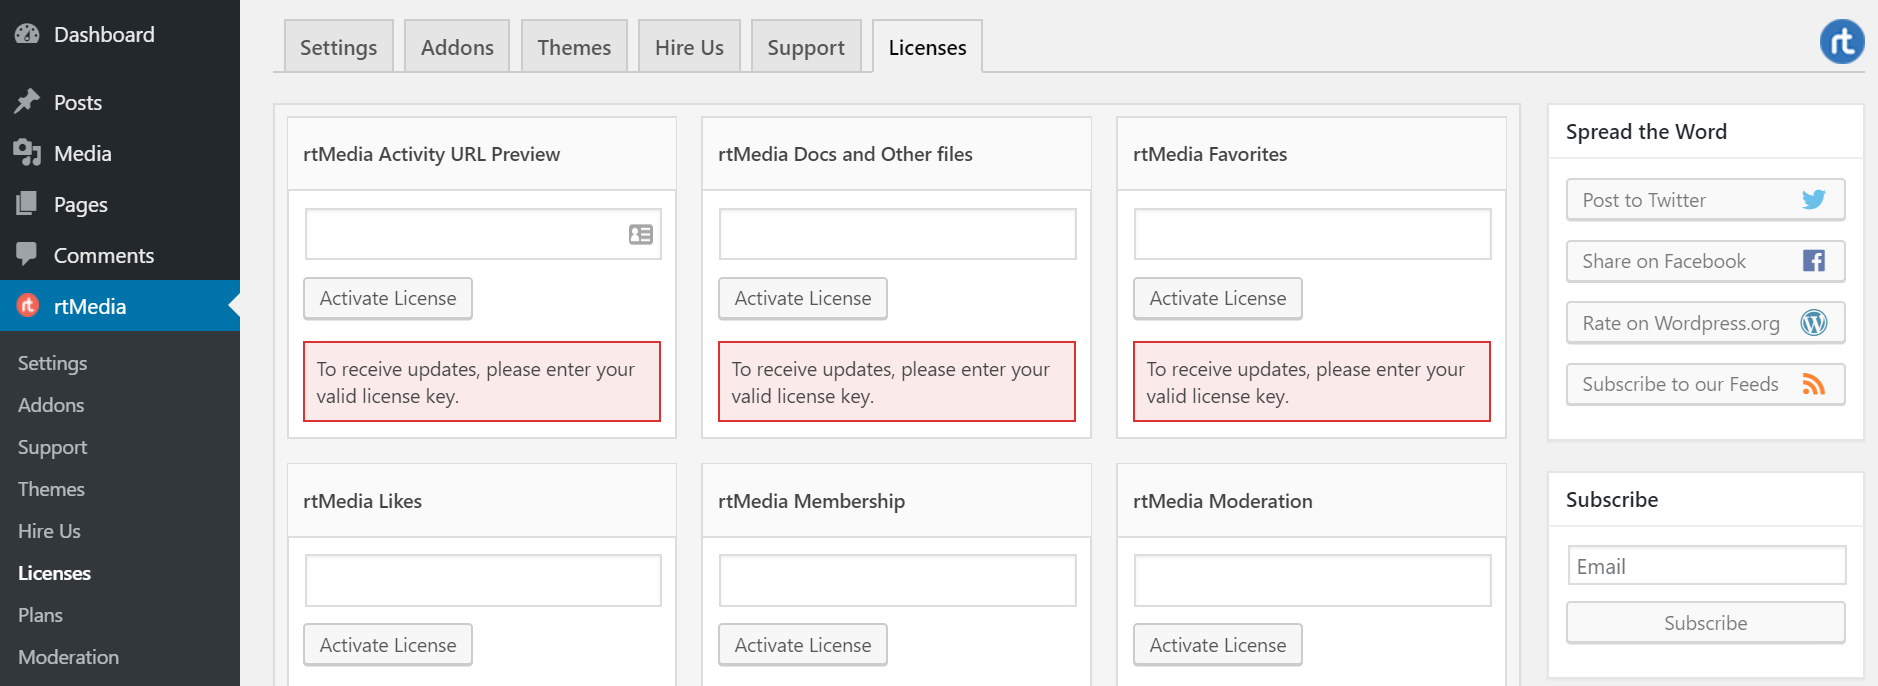The width and height of the screenshot is (1878, 686).
Task: Open Comments in the admin menu
Action: point(120,255)
